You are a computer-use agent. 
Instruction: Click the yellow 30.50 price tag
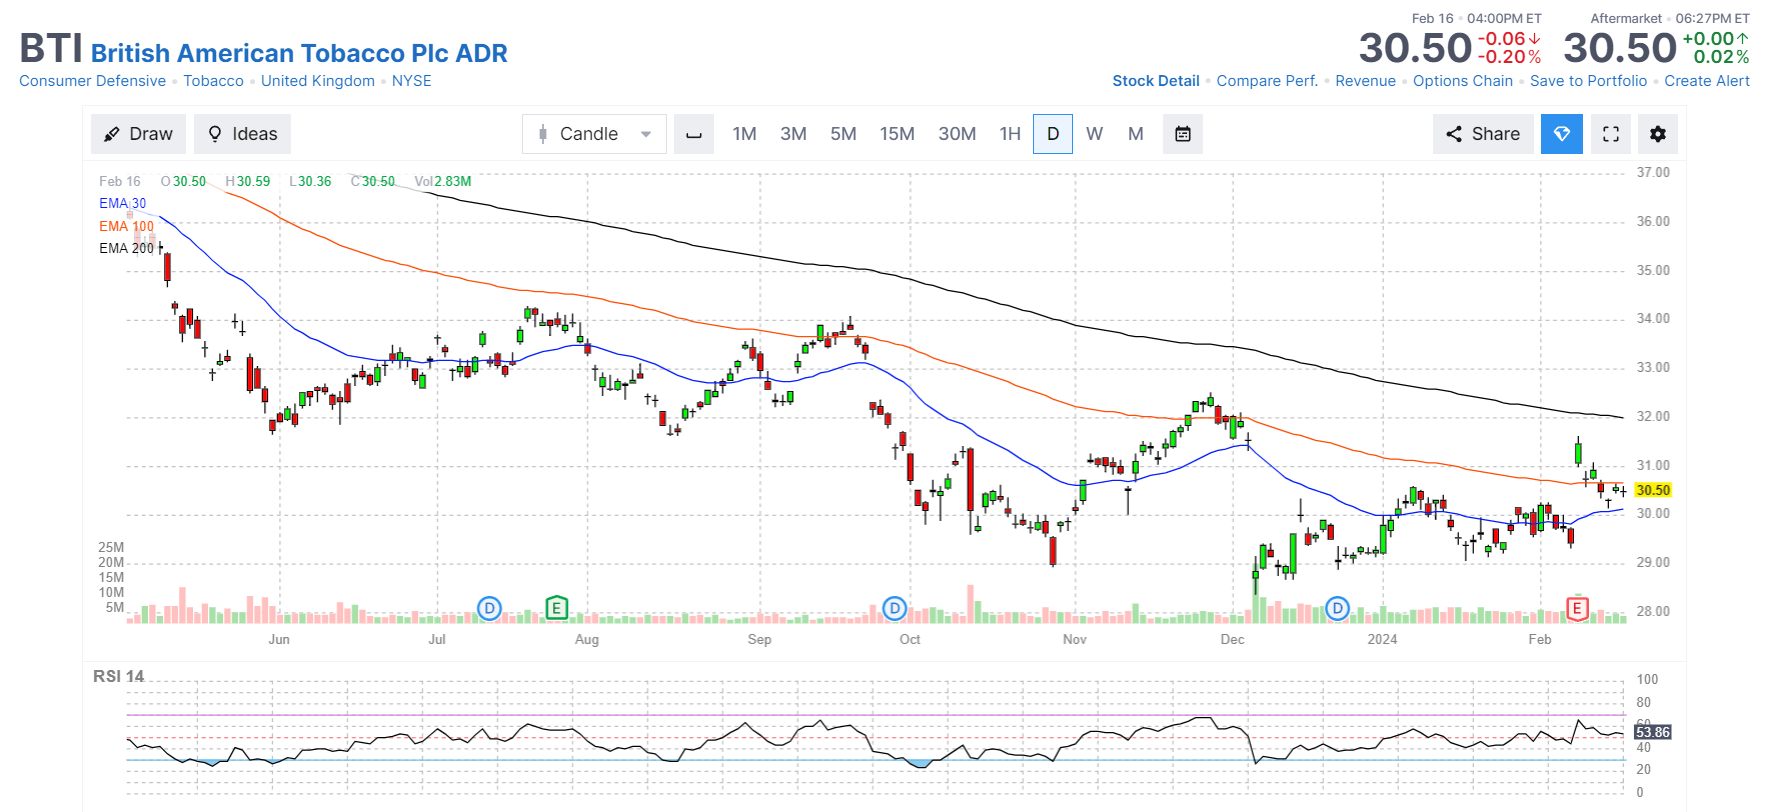1653,490
